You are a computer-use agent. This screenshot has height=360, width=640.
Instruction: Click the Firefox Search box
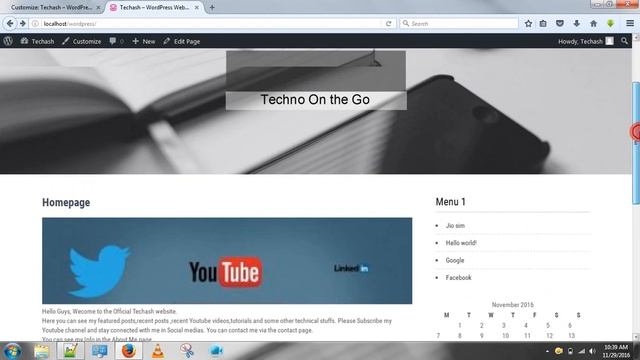point(459,24)
